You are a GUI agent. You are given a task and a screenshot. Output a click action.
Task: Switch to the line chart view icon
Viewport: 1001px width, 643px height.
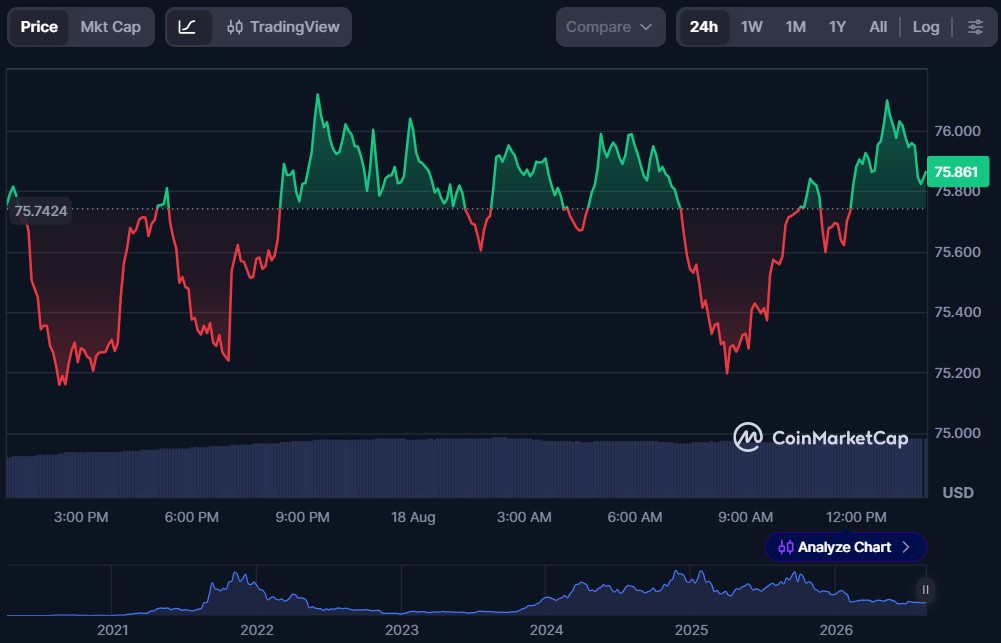(187, 27)
